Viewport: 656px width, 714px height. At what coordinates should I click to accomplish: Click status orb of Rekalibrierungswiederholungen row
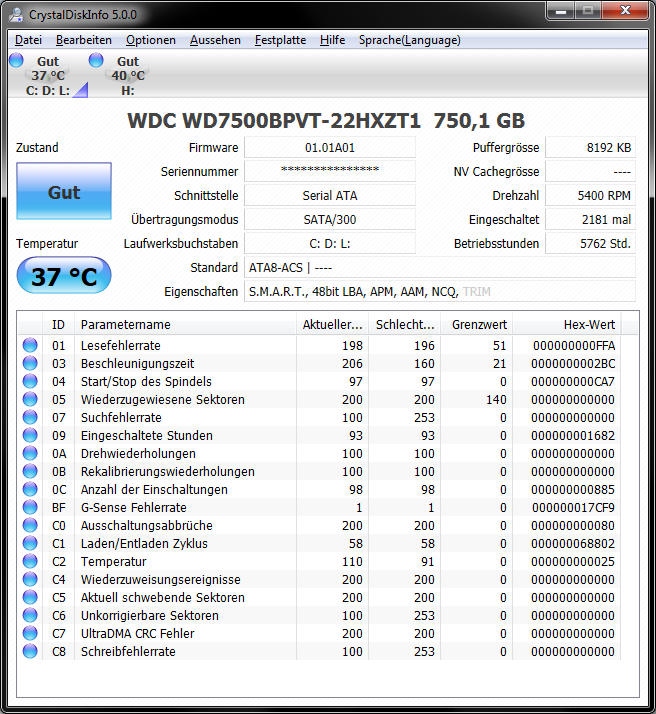[30, 471]
